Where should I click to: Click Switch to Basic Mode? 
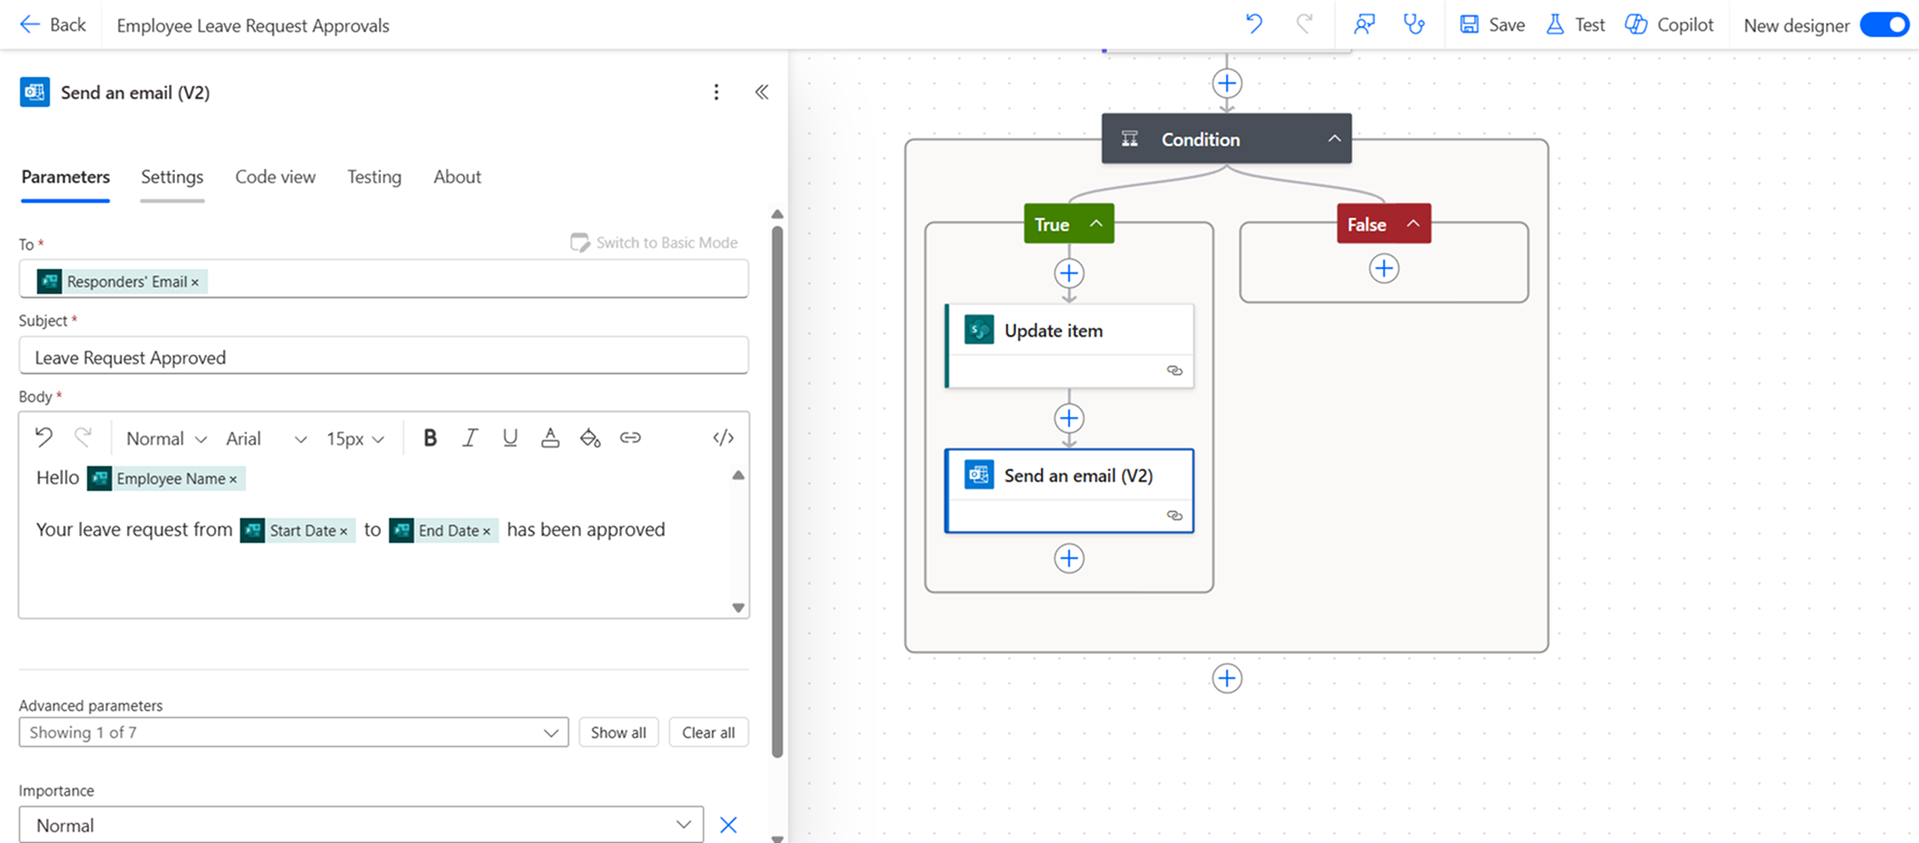tap(654, 242)
